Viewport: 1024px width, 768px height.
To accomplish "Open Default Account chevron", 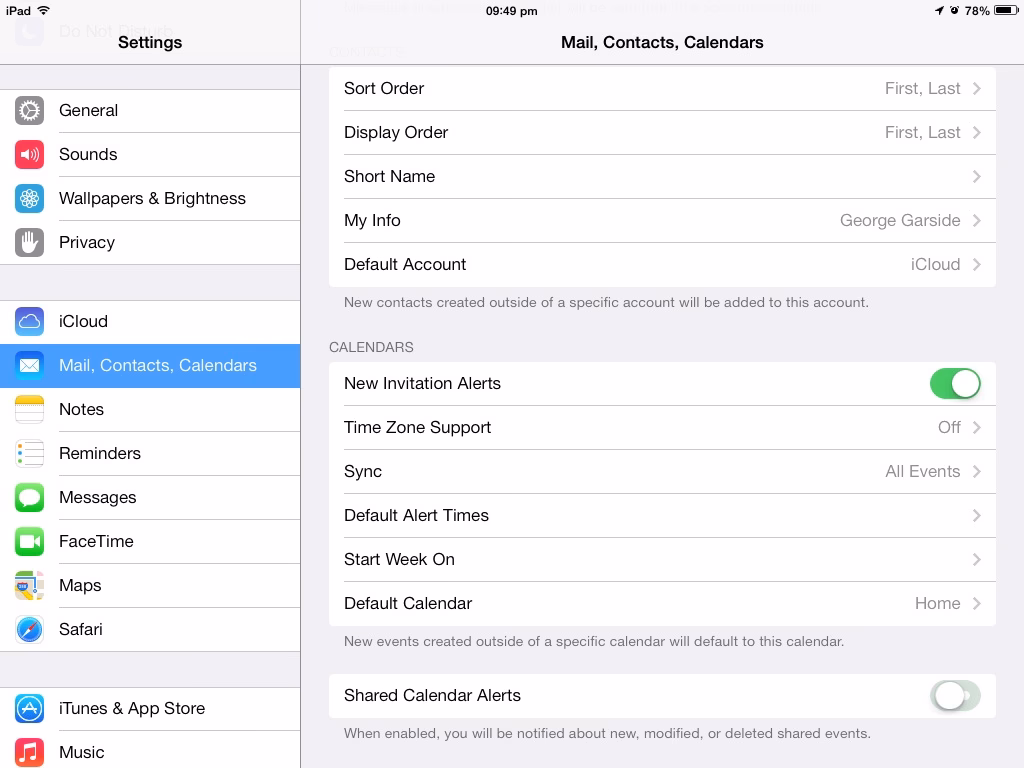I will (x=976, y=264).
